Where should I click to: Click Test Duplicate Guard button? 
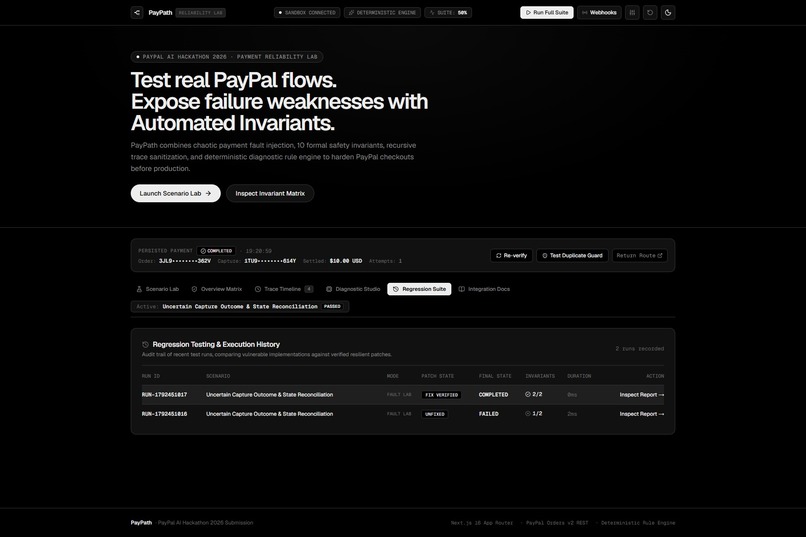[x=572, y=255]
